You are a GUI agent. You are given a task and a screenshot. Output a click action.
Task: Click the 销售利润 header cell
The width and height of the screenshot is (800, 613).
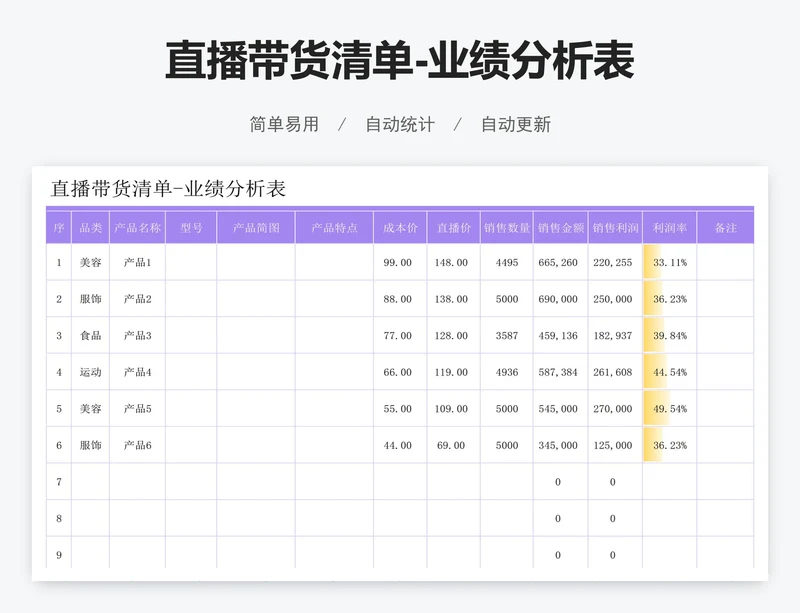tap(615, 228)
